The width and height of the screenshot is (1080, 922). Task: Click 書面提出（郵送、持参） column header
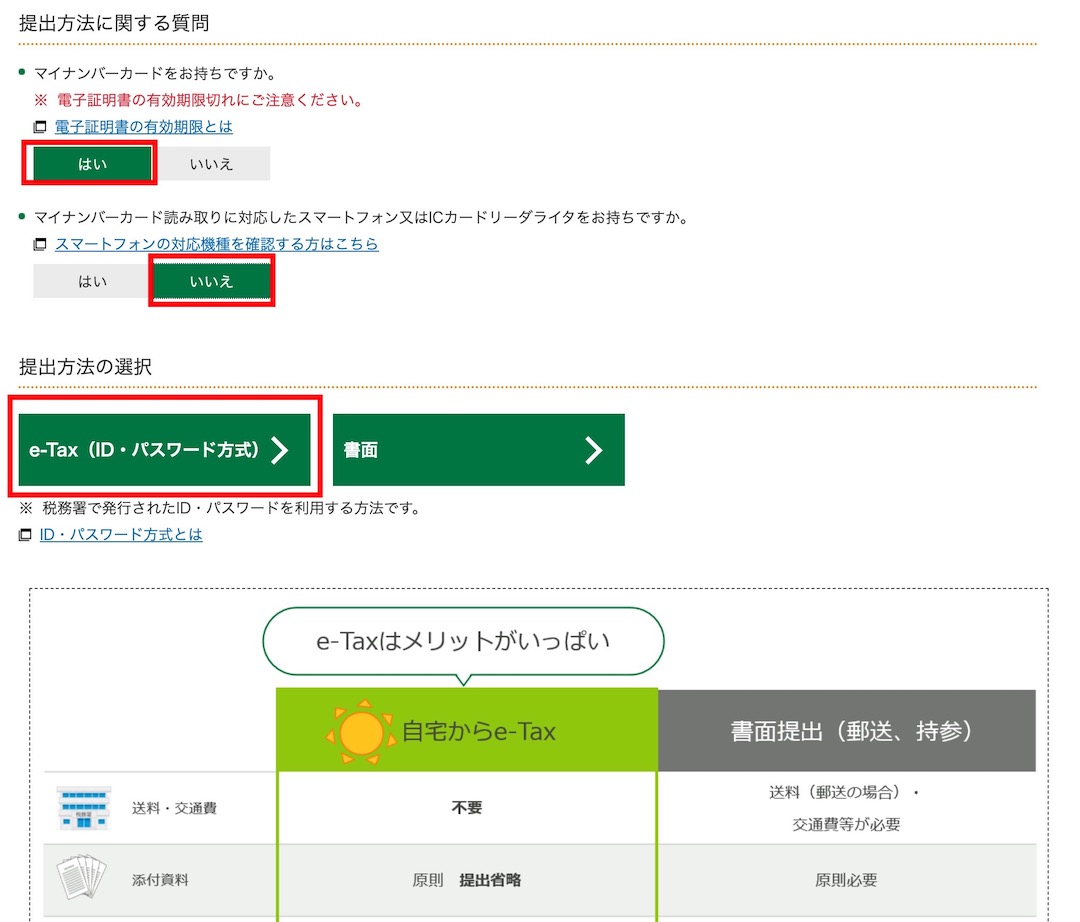point(847,731)
